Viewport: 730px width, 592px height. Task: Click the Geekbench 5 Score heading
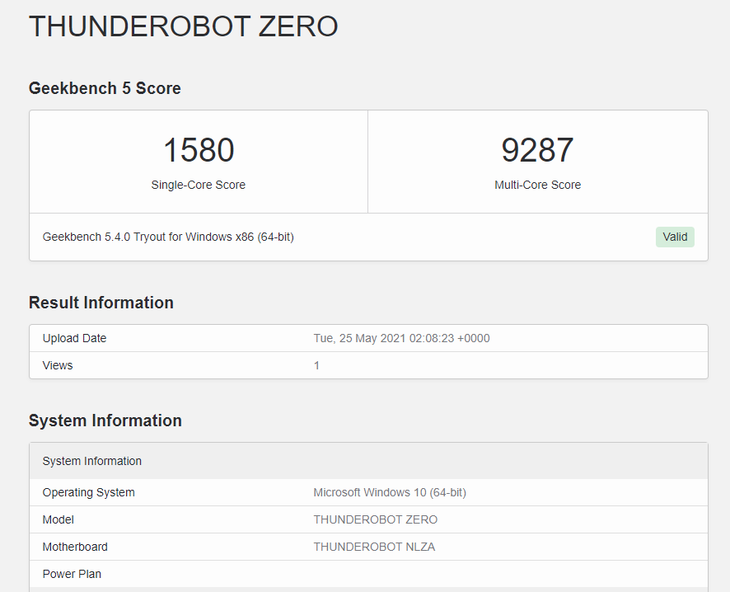(105, 88)
